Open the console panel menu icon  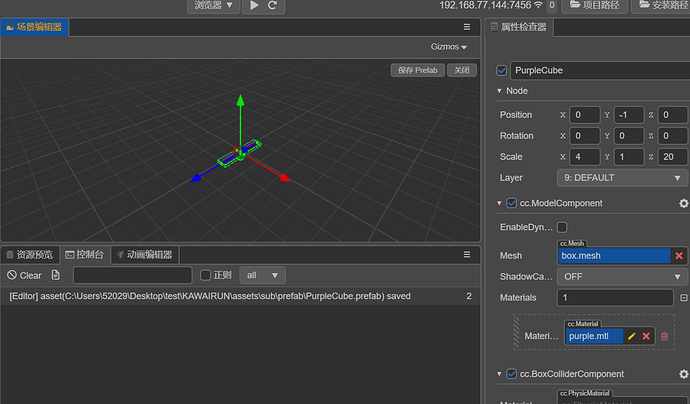coord(467,254)
